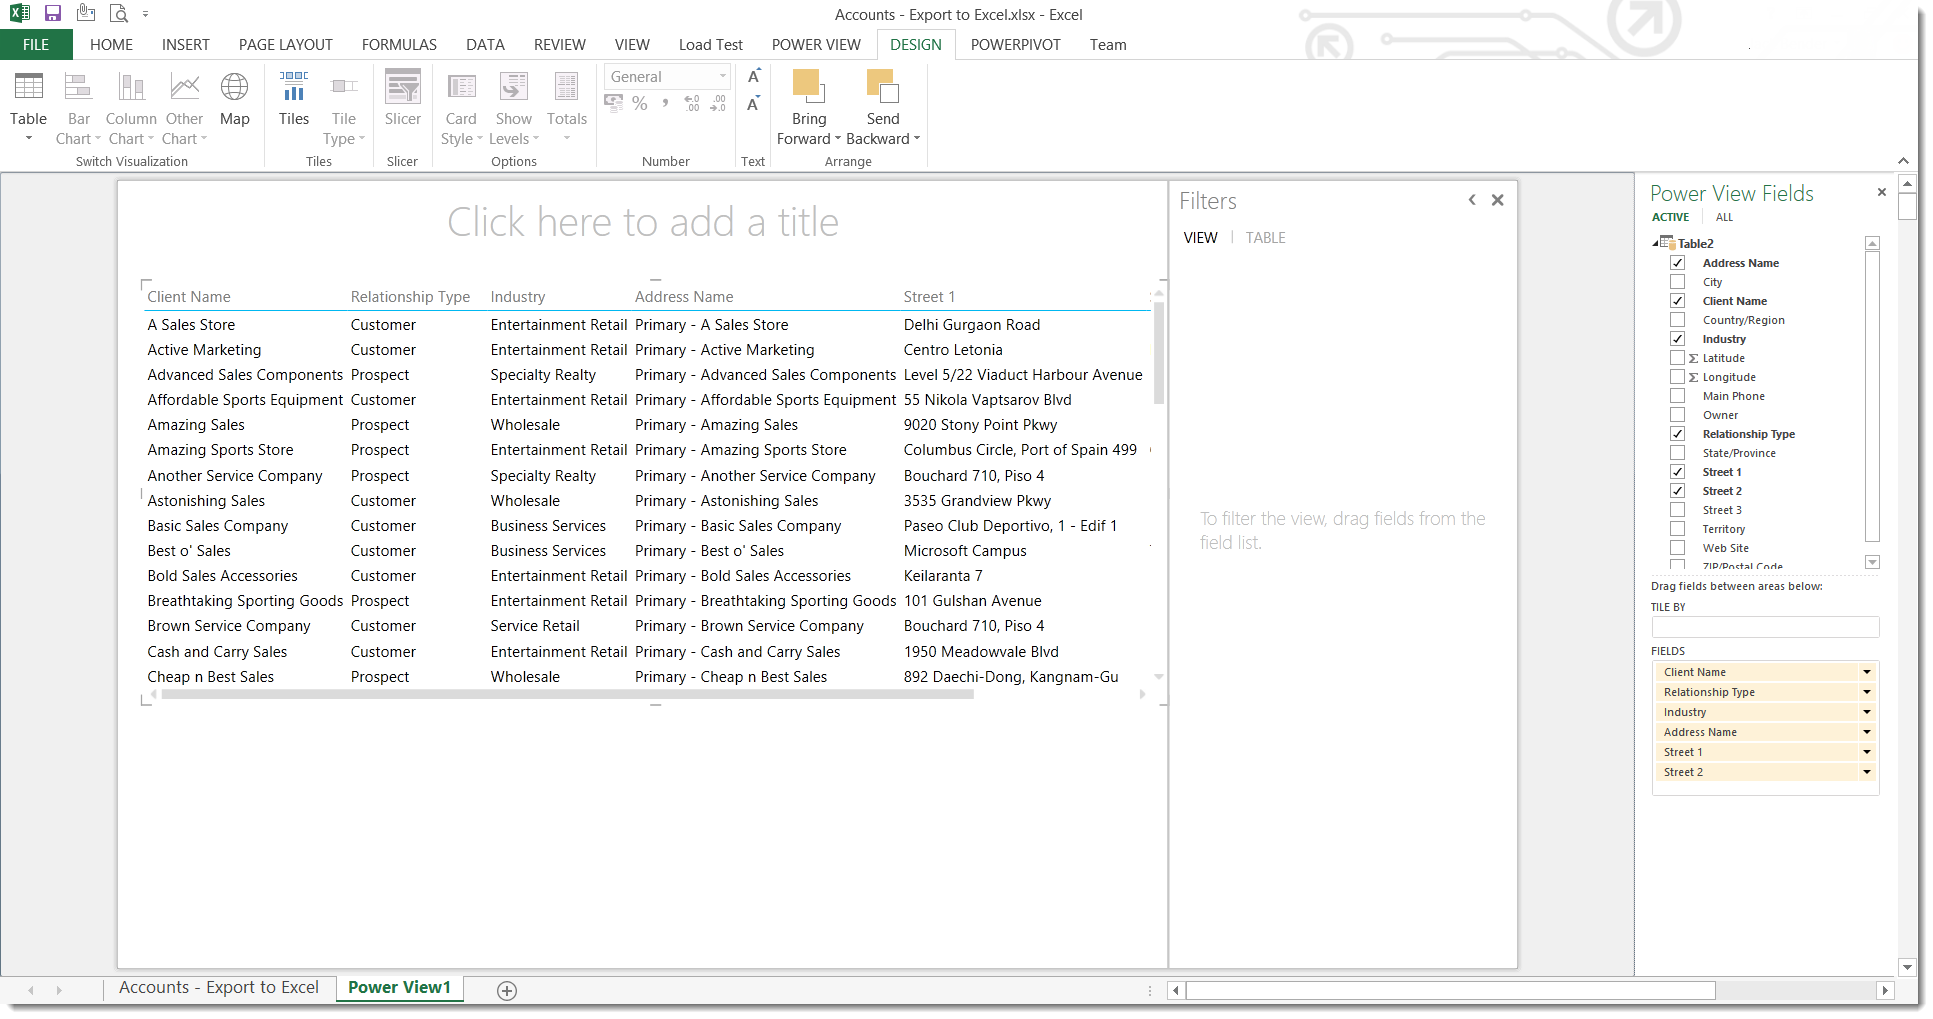
Task: Open the Accounts - Export to Excel sheet
Action: coord(219,988)
